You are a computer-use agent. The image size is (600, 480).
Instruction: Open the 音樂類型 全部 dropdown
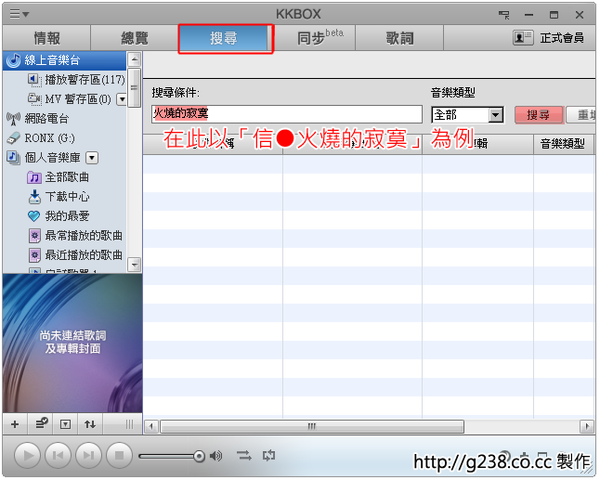[x=467, y=114]
